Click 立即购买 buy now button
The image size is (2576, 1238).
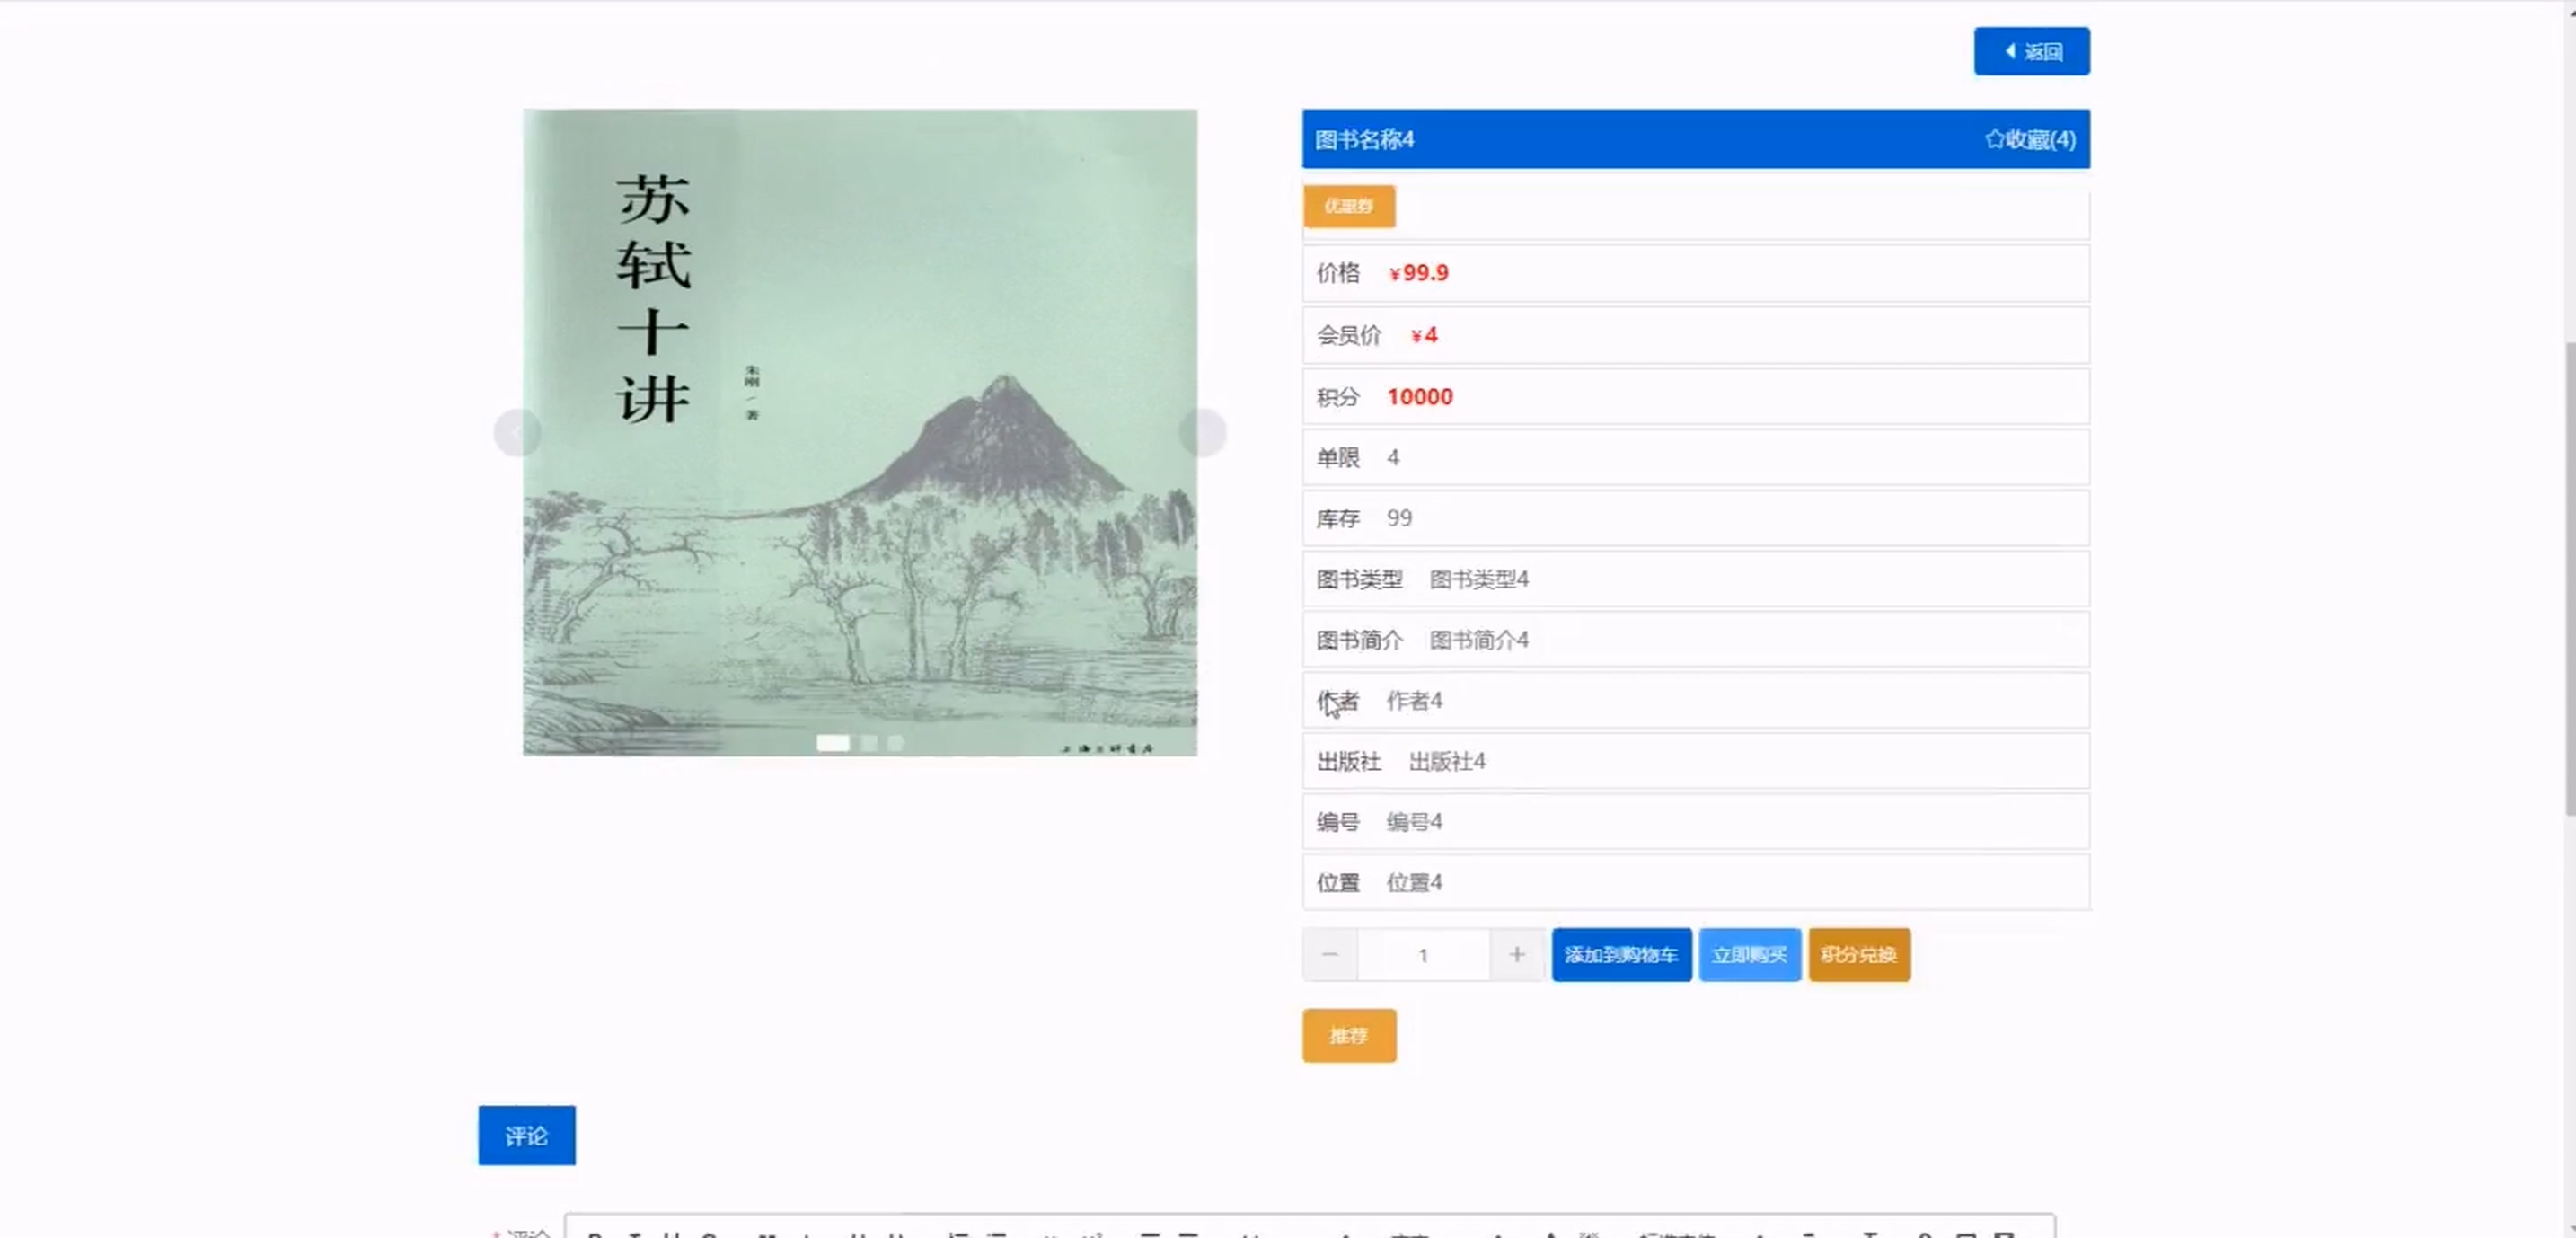coord(1749,955)
